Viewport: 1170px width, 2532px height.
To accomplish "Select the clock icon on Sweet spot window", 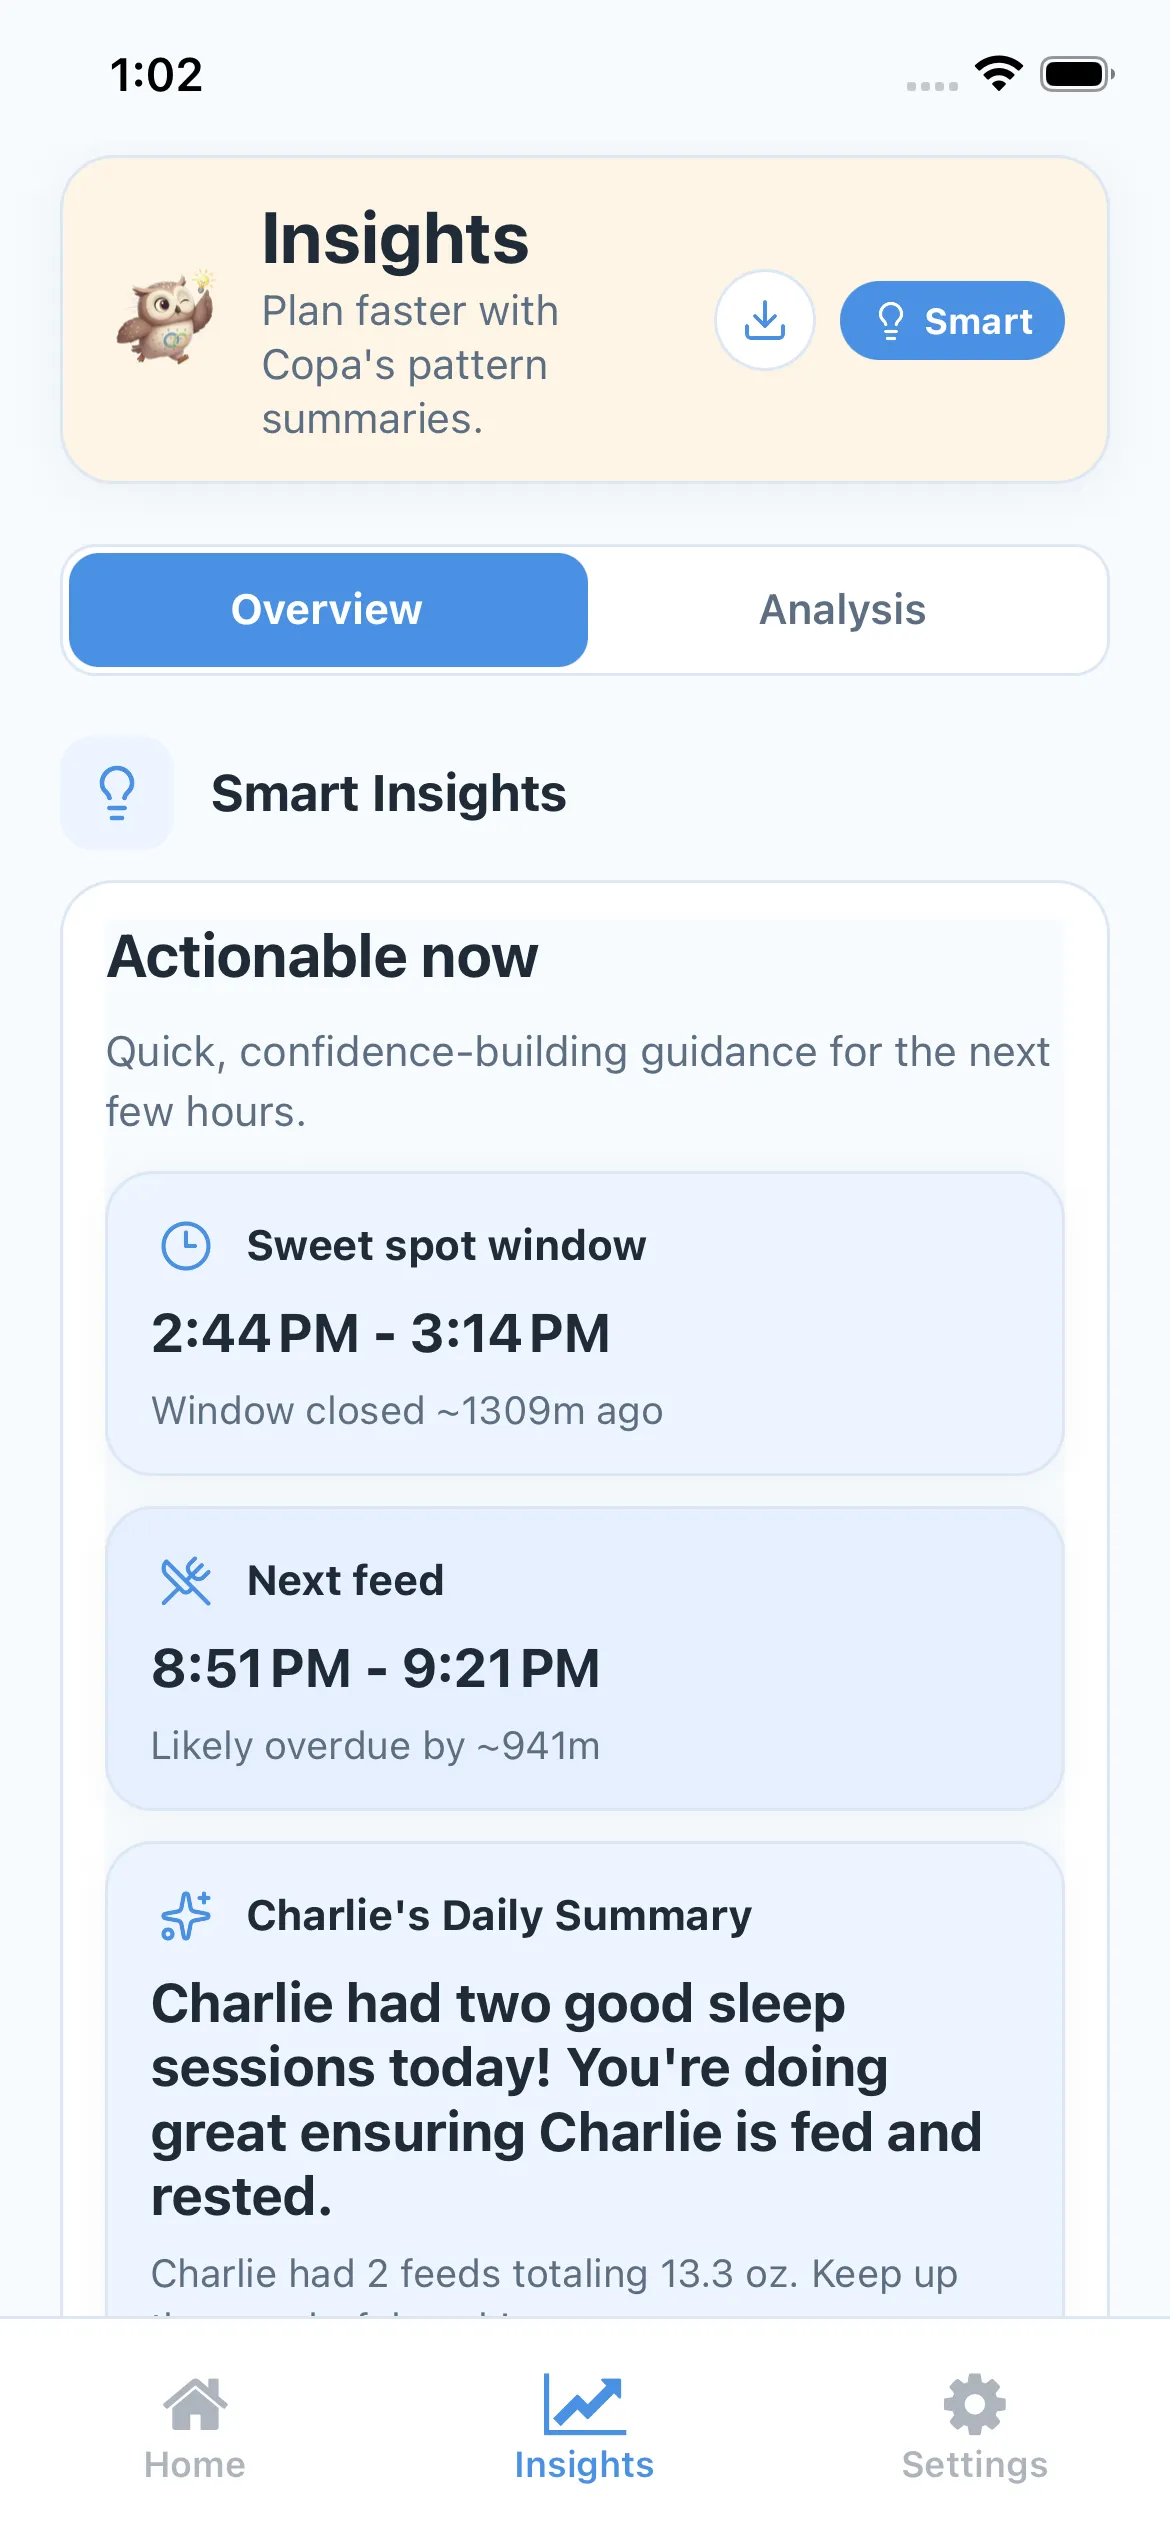I will tap(185, 1245).
